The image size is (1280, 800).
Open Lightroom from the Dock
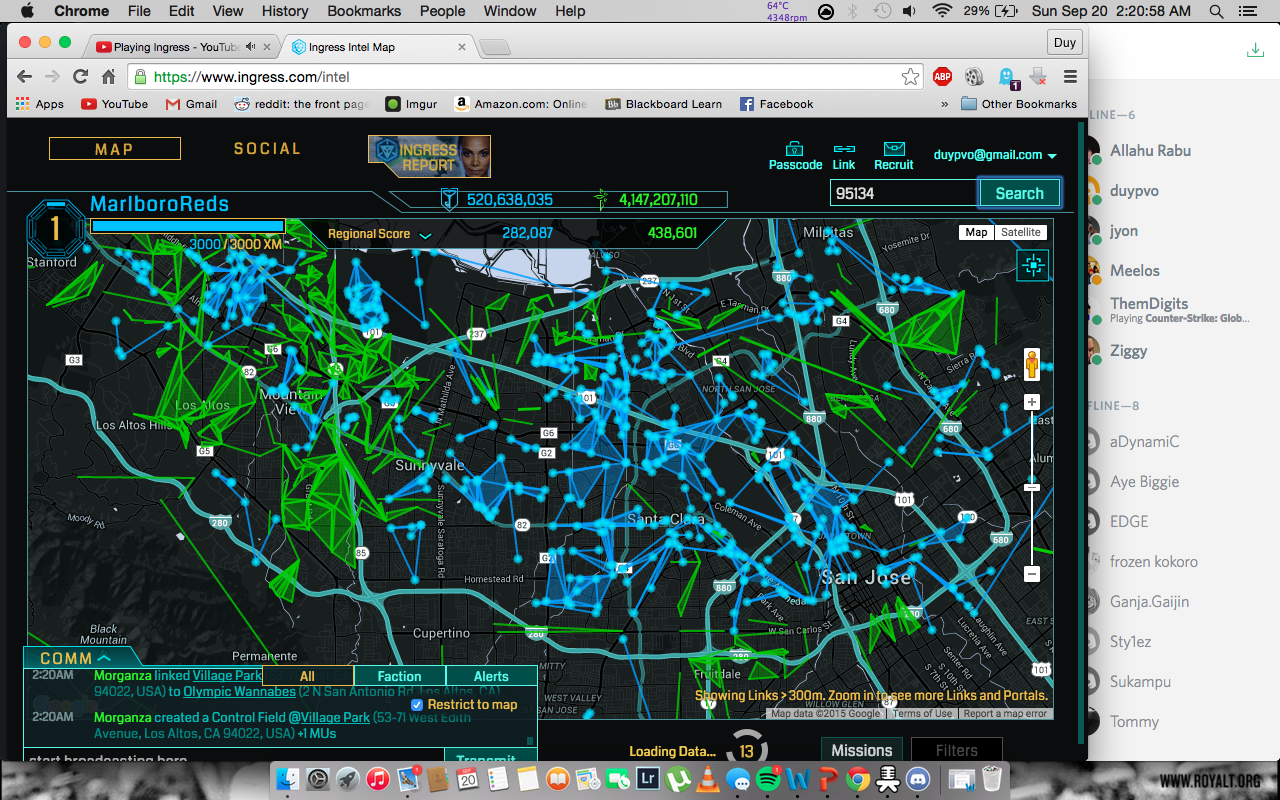pyautogui.click(x=647, y=778)
